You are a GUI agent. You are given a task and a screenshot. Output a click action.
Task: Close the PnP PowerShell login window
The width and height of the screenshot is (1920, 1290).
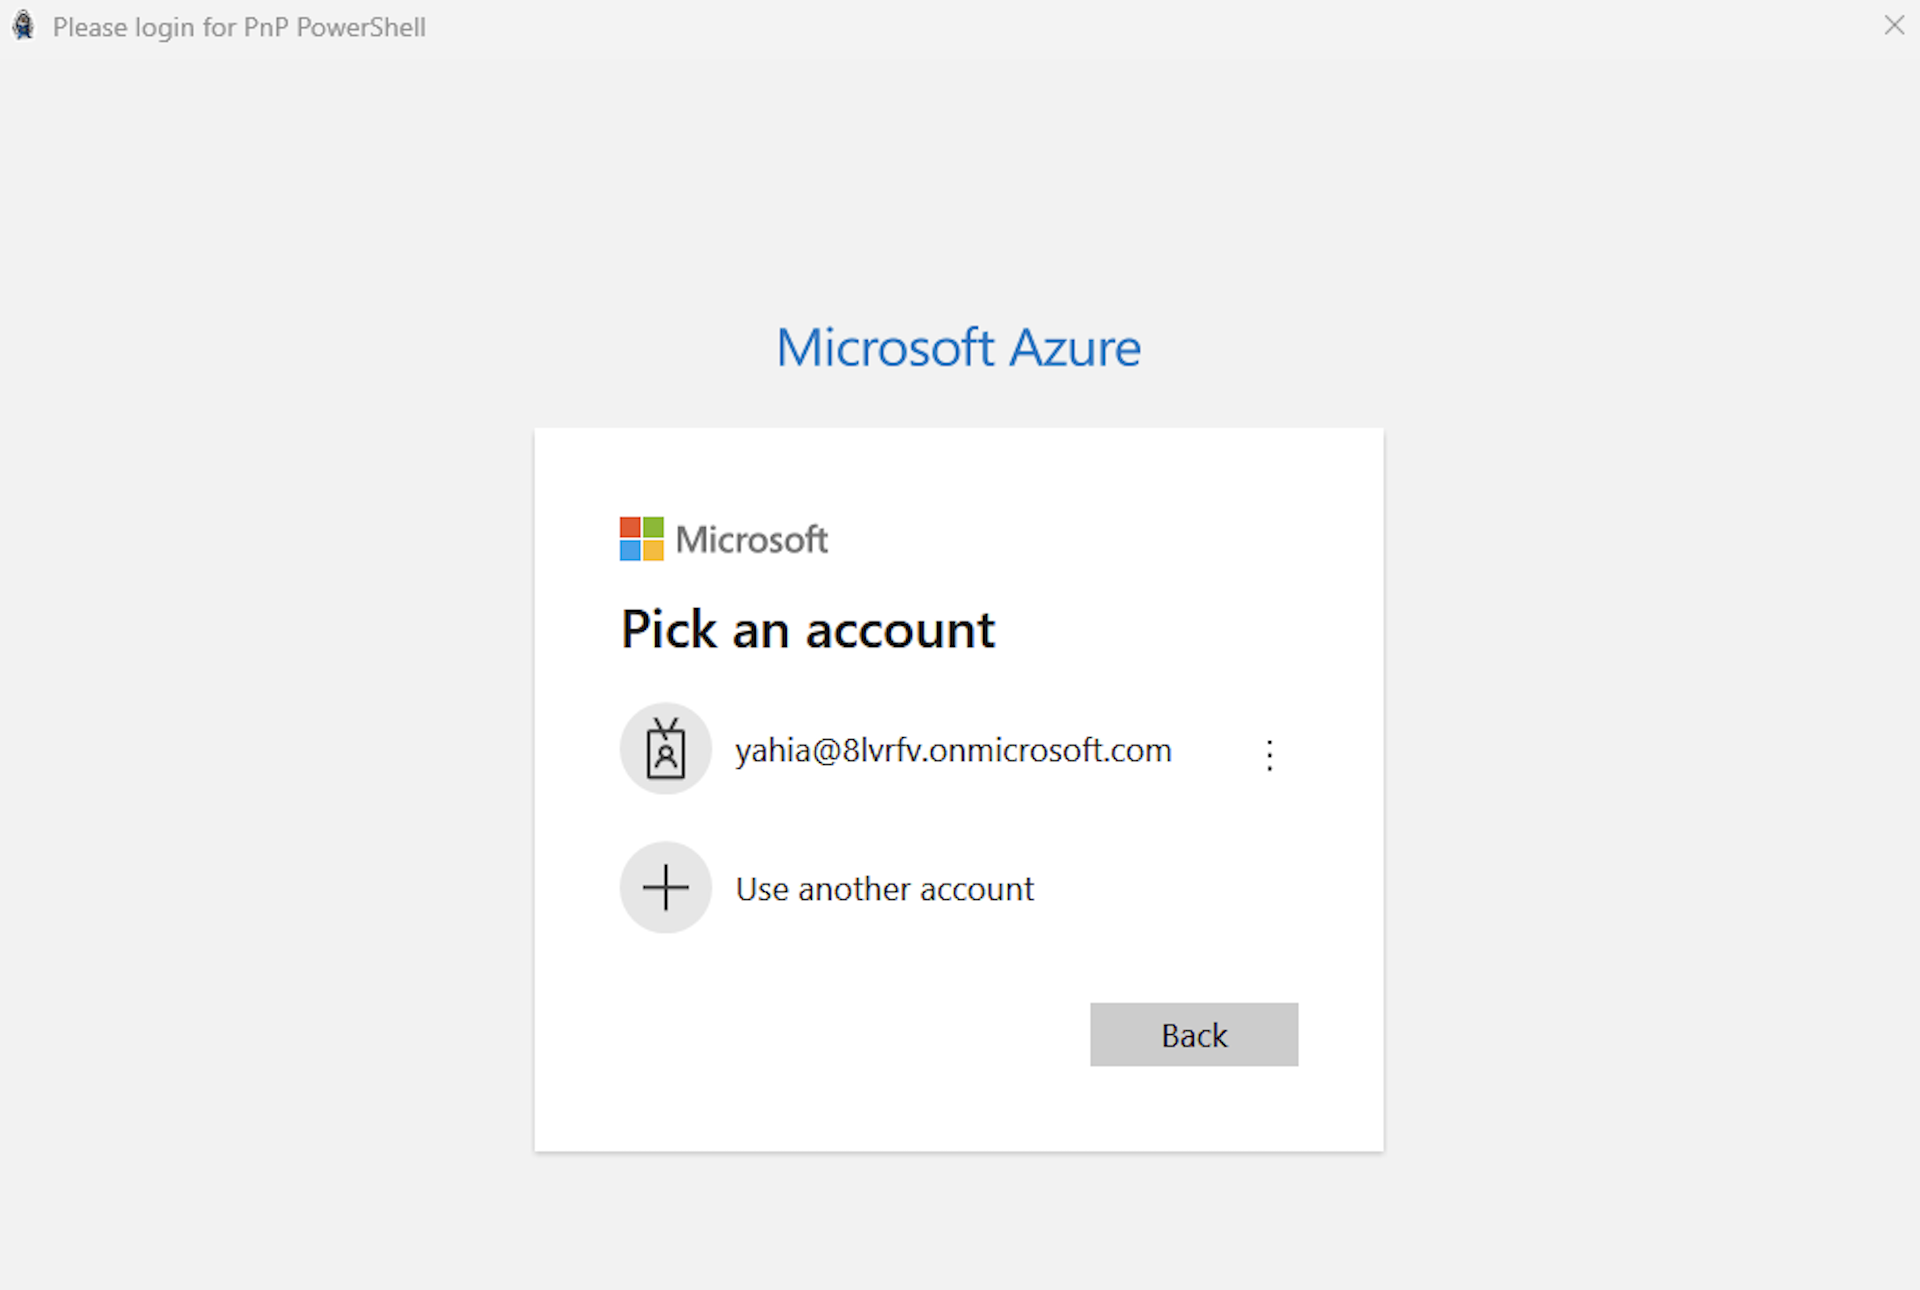coord(1893,26)
